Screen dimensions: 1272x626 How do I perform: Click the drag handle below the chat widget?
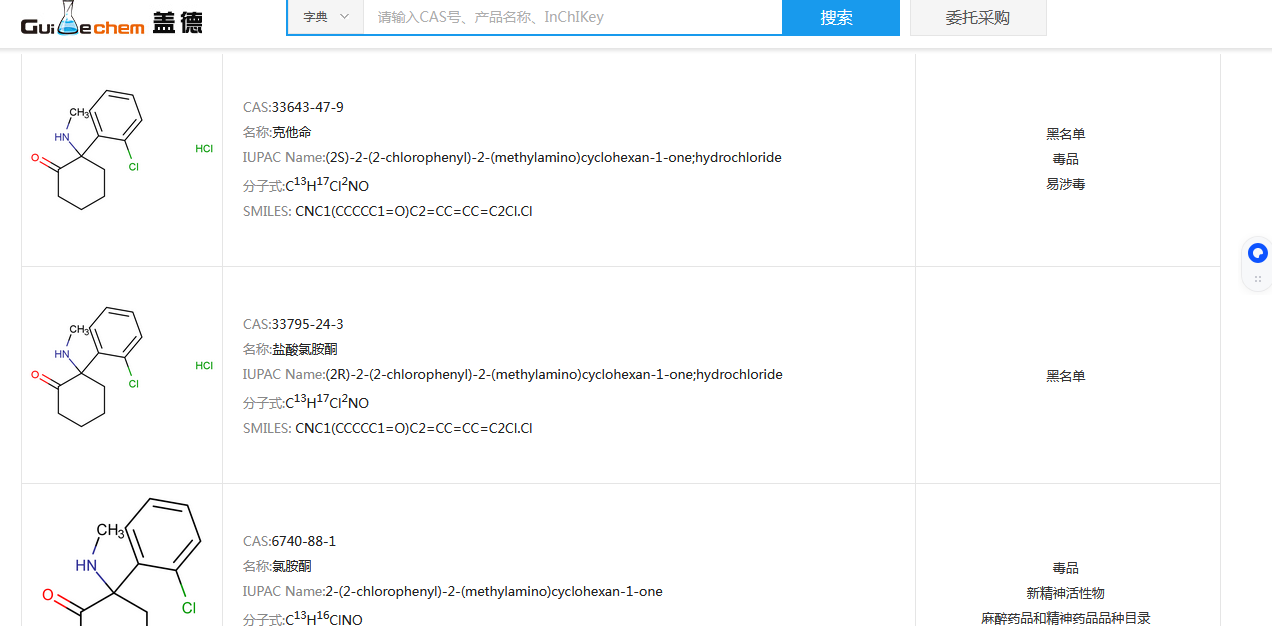pos(1258,279)
